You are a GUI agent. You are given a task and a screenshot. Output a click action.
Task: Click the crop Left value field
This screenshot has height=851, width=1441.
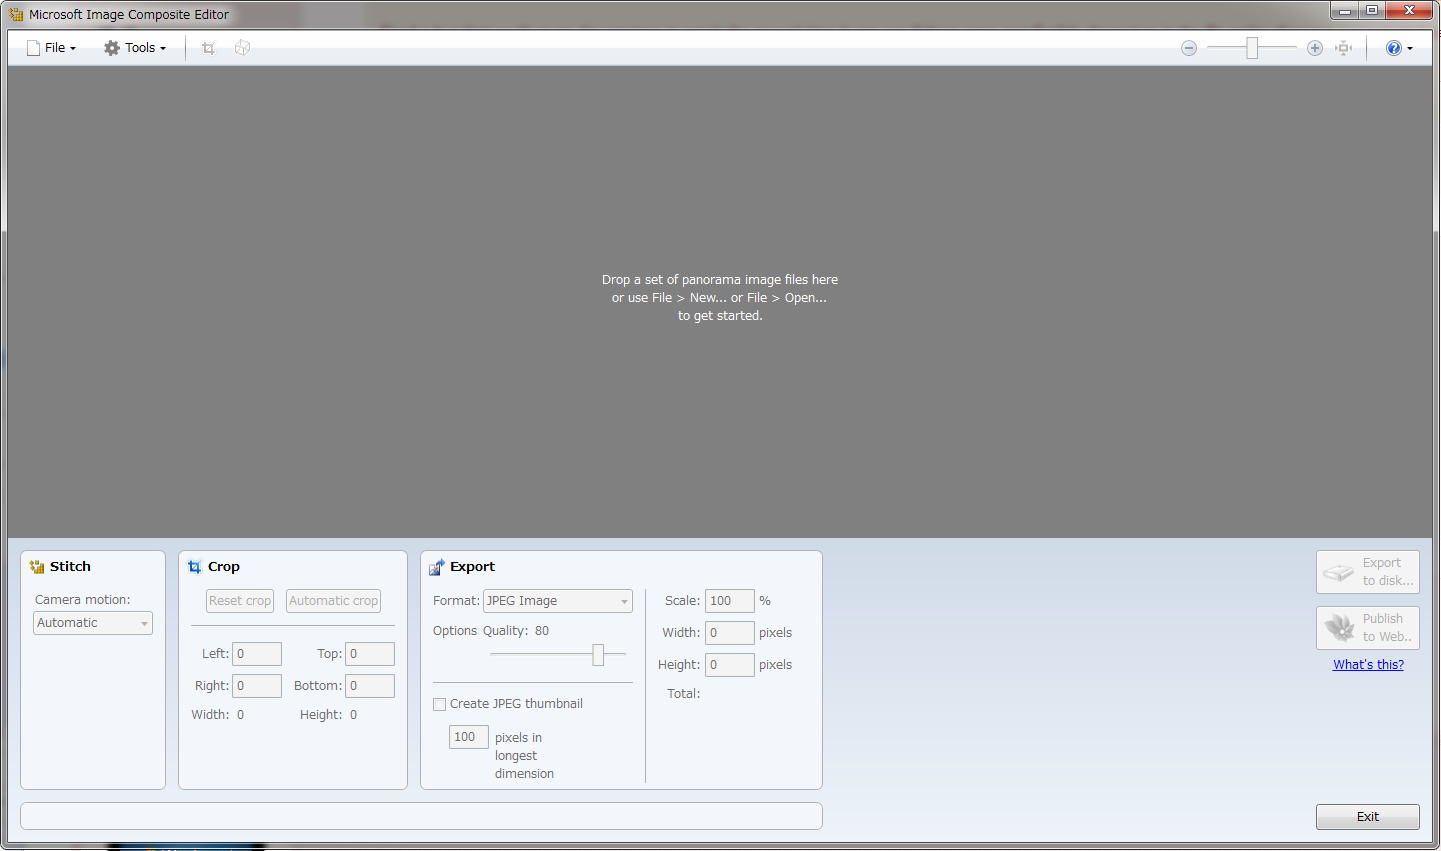(x=257, y=654)
